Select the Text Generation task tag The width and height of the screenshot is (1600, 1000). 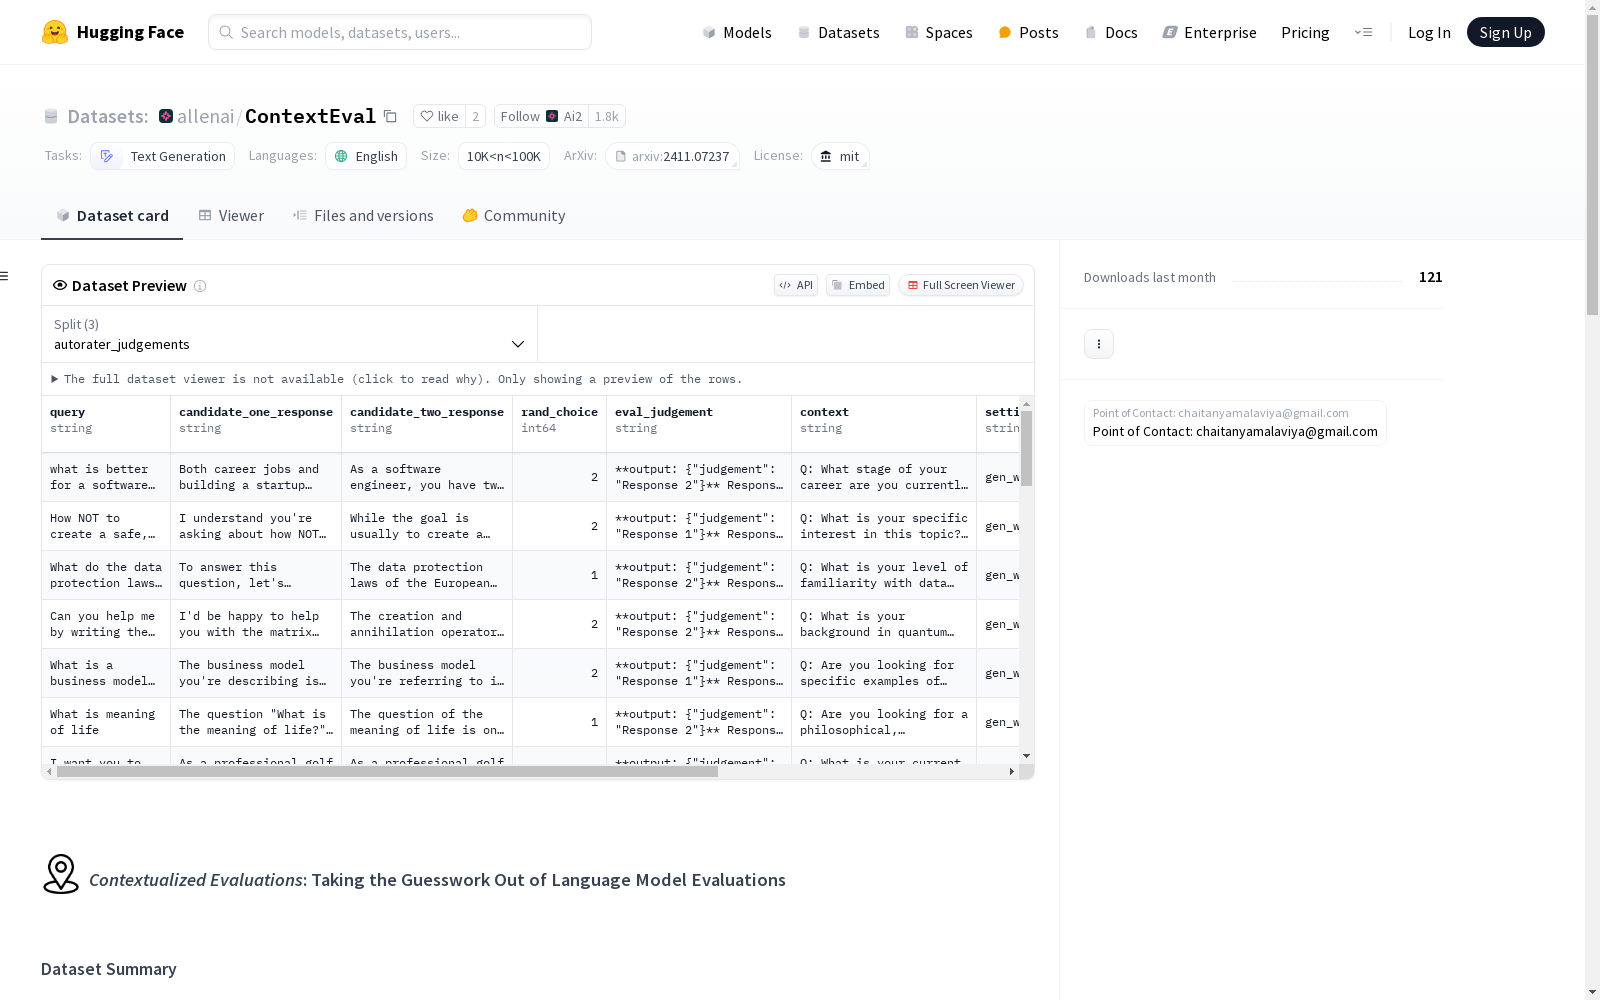(x=163, y=156)
